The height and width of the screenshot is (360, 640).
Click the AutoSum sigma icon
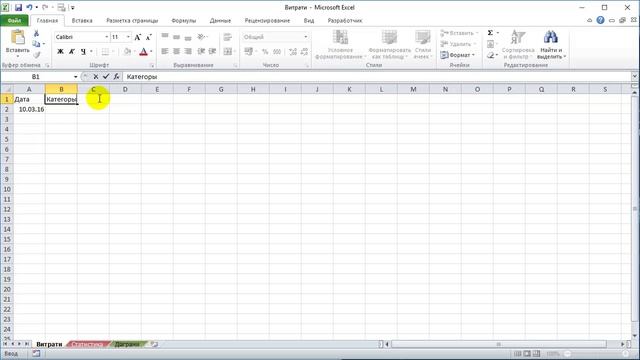(x=490, y=33)
